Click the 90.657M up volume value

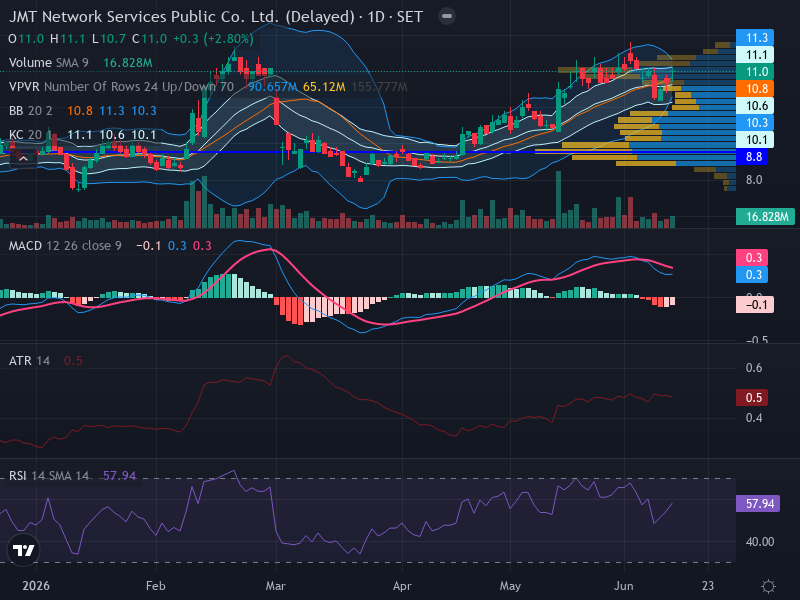click(272, 87)
